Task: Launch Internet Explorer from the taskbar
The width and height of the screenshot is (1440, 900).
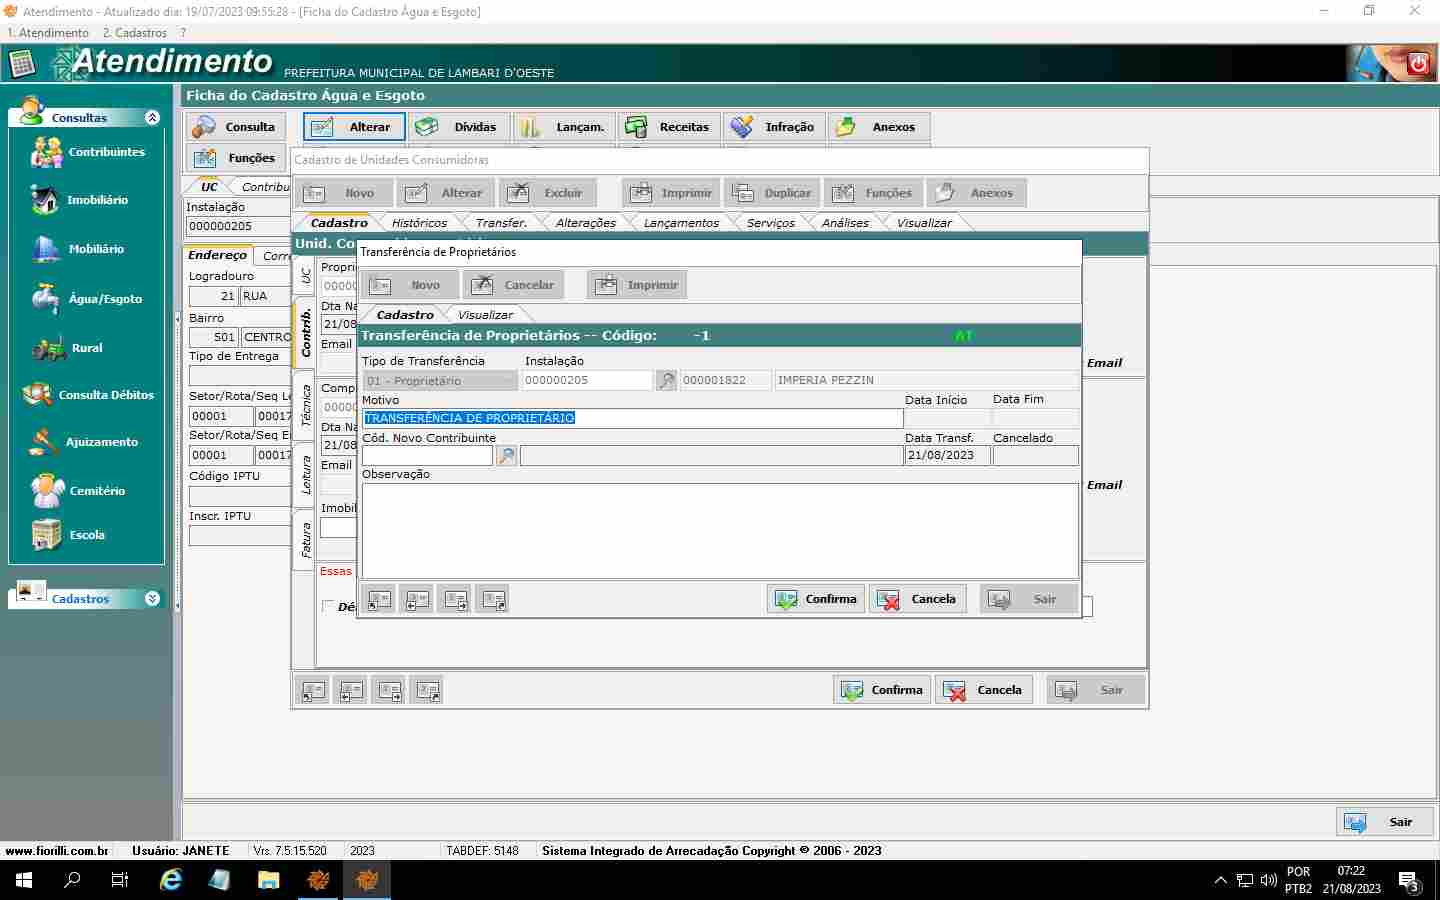Action: [171, 880]
